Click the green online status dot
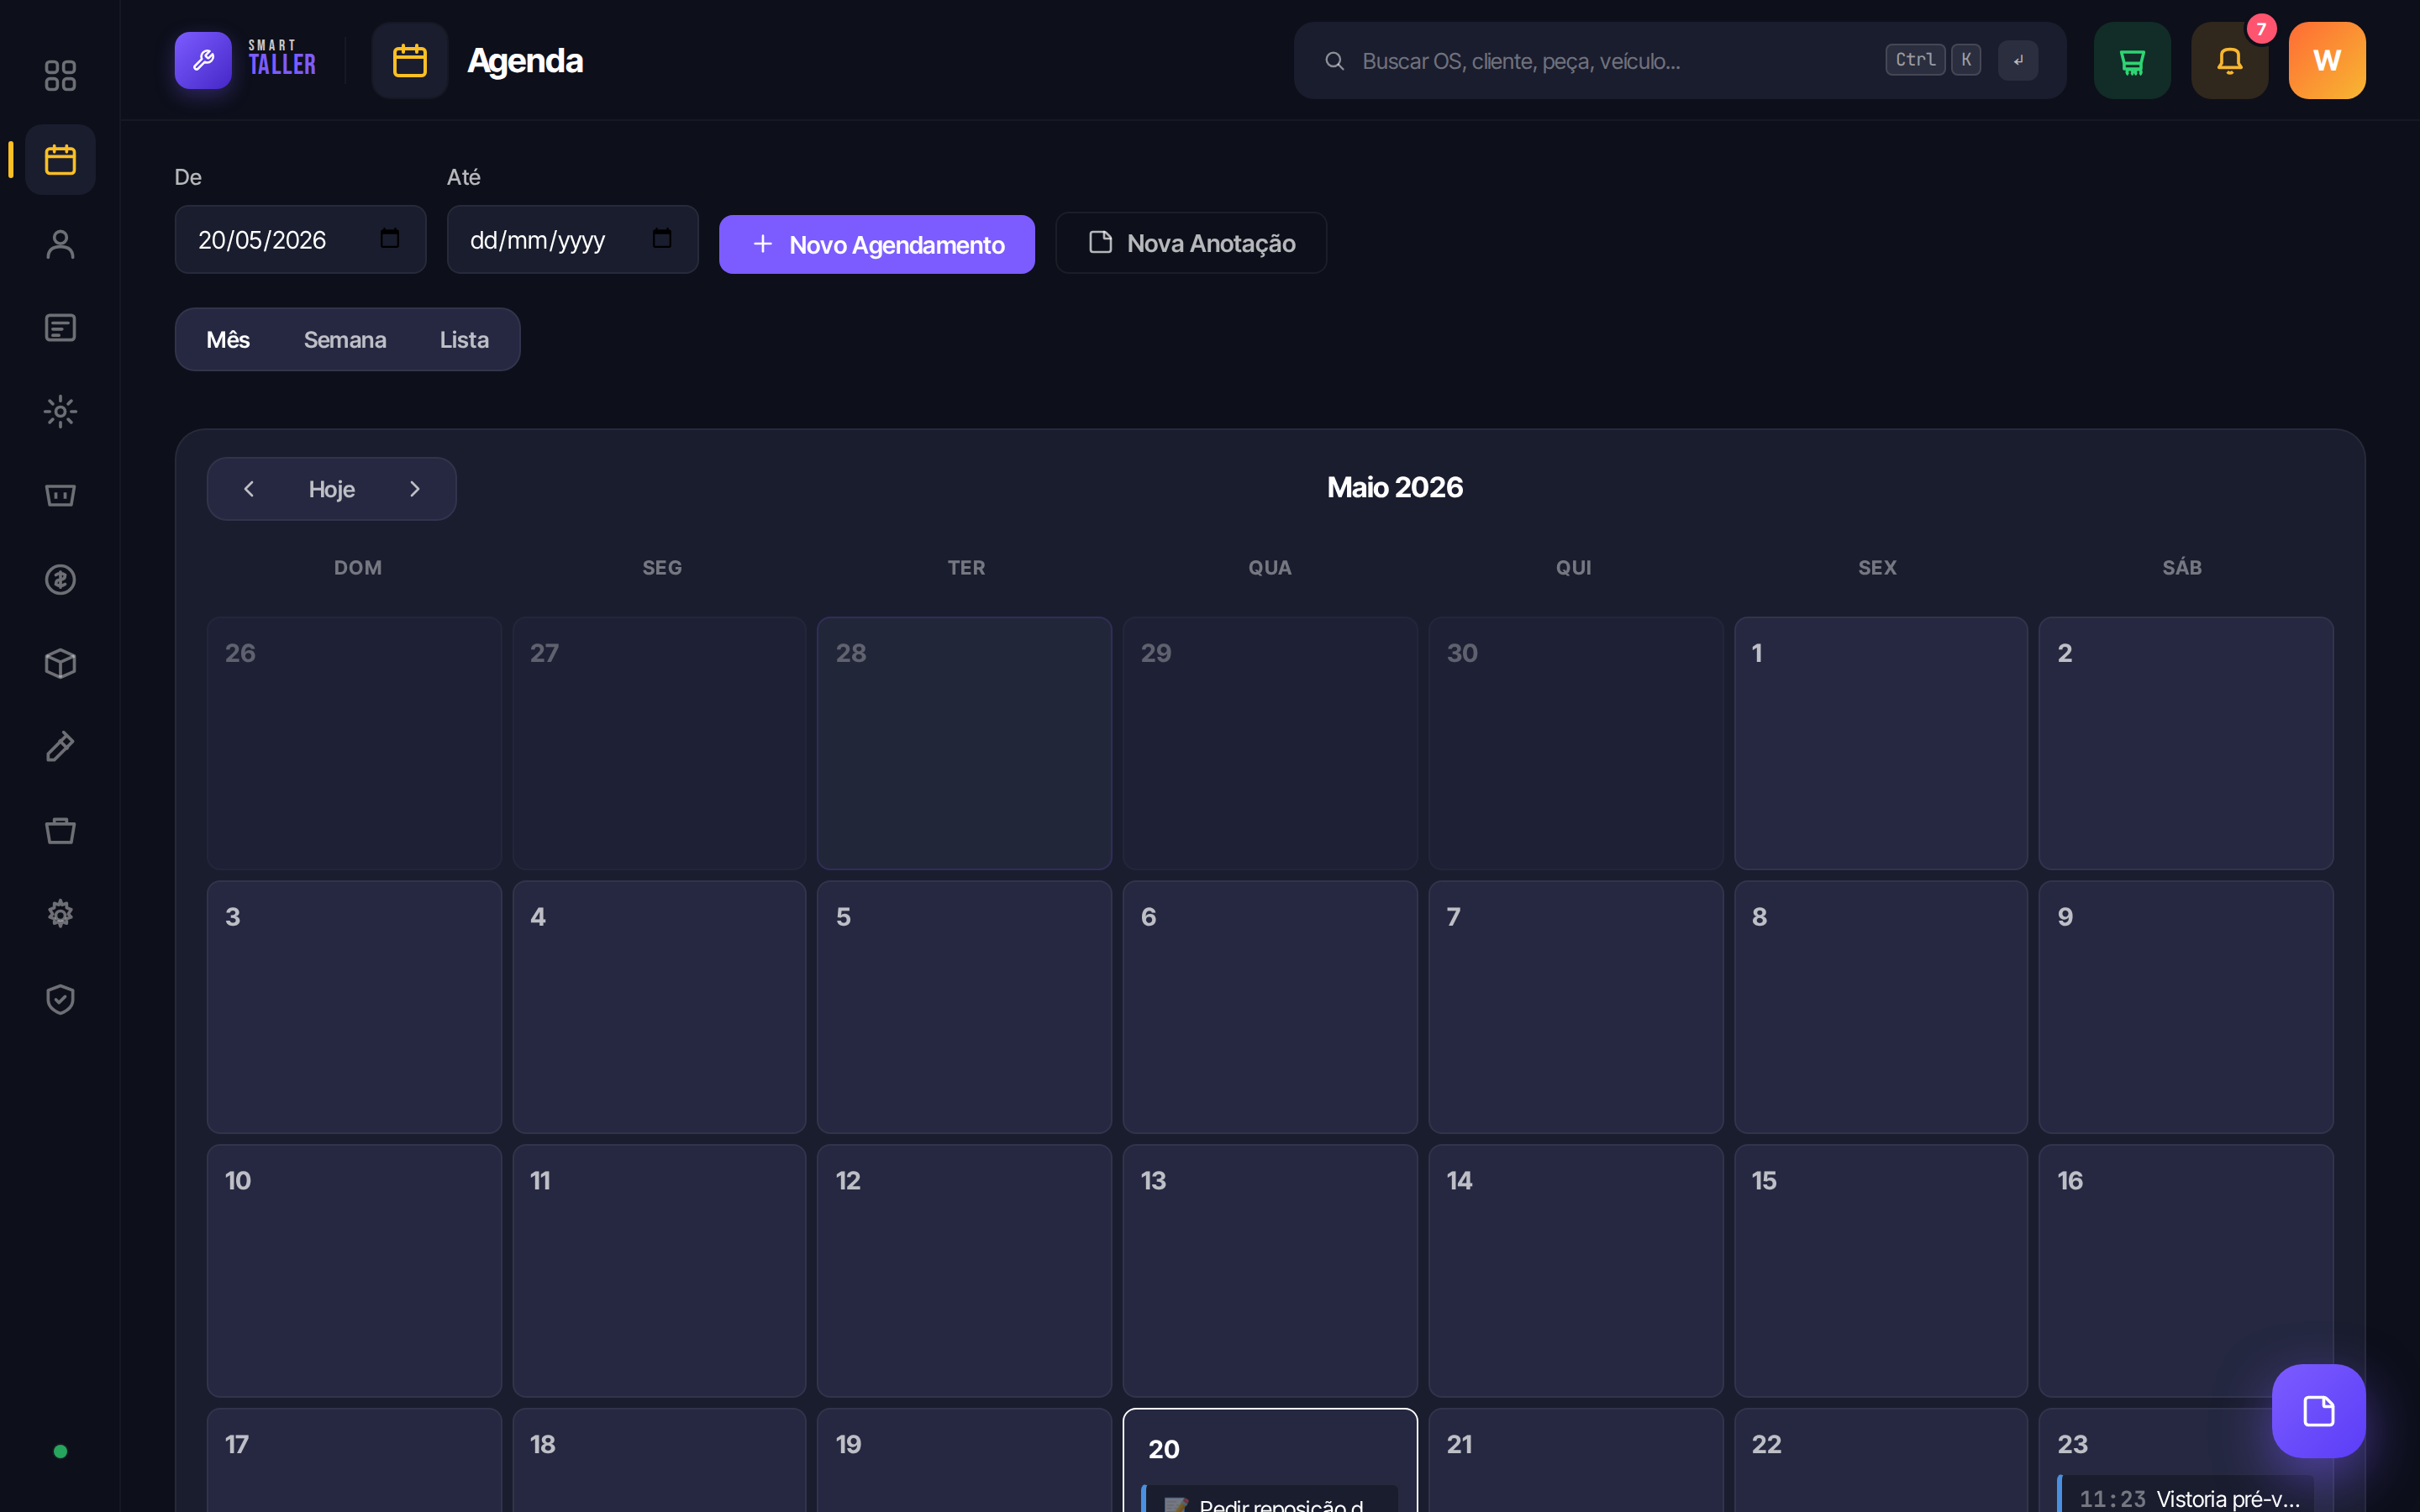Image resolution: width=2420 pixels, height=1512 pixels. coord(60,1451)
